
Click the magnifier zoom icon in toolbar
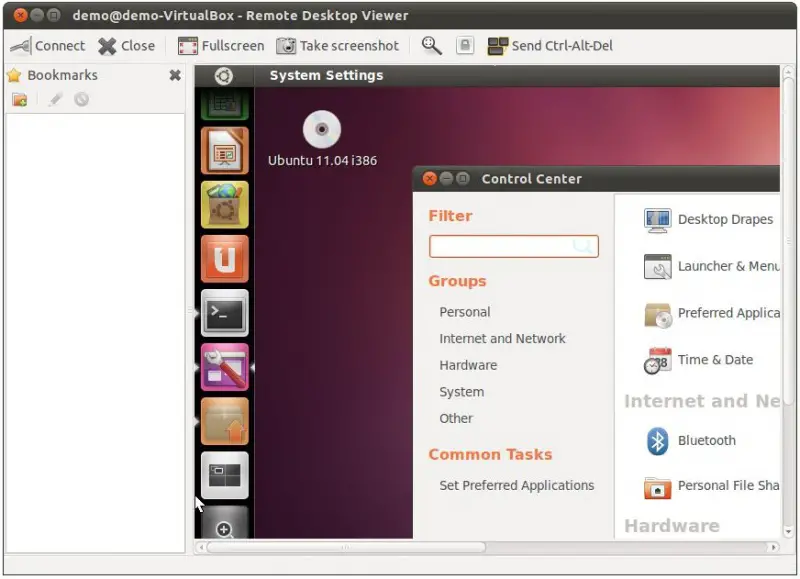pos(431,46)
